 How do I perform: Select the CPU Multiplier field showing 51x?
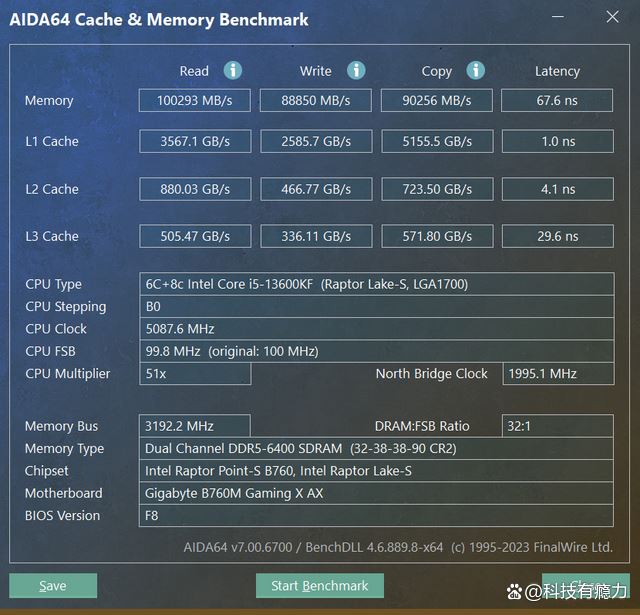(195, 374)
